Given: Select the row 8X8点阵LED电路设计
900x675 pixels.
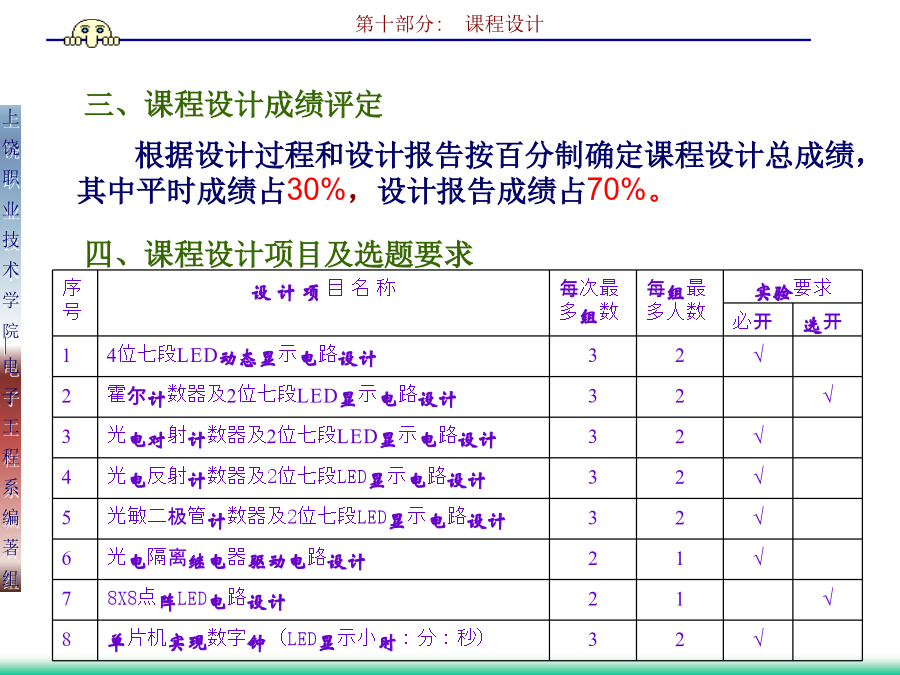Looking at the screenshot, I should 196,599.
